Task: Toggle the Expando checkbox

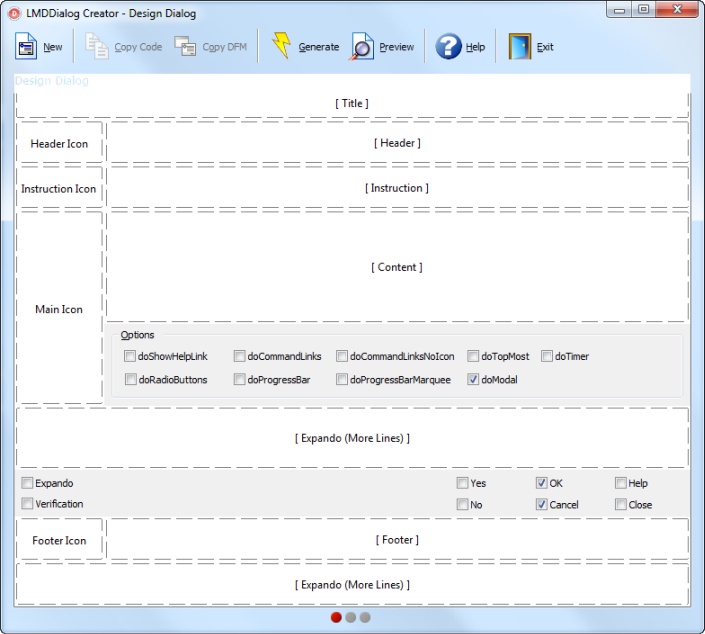Action: 27,483
